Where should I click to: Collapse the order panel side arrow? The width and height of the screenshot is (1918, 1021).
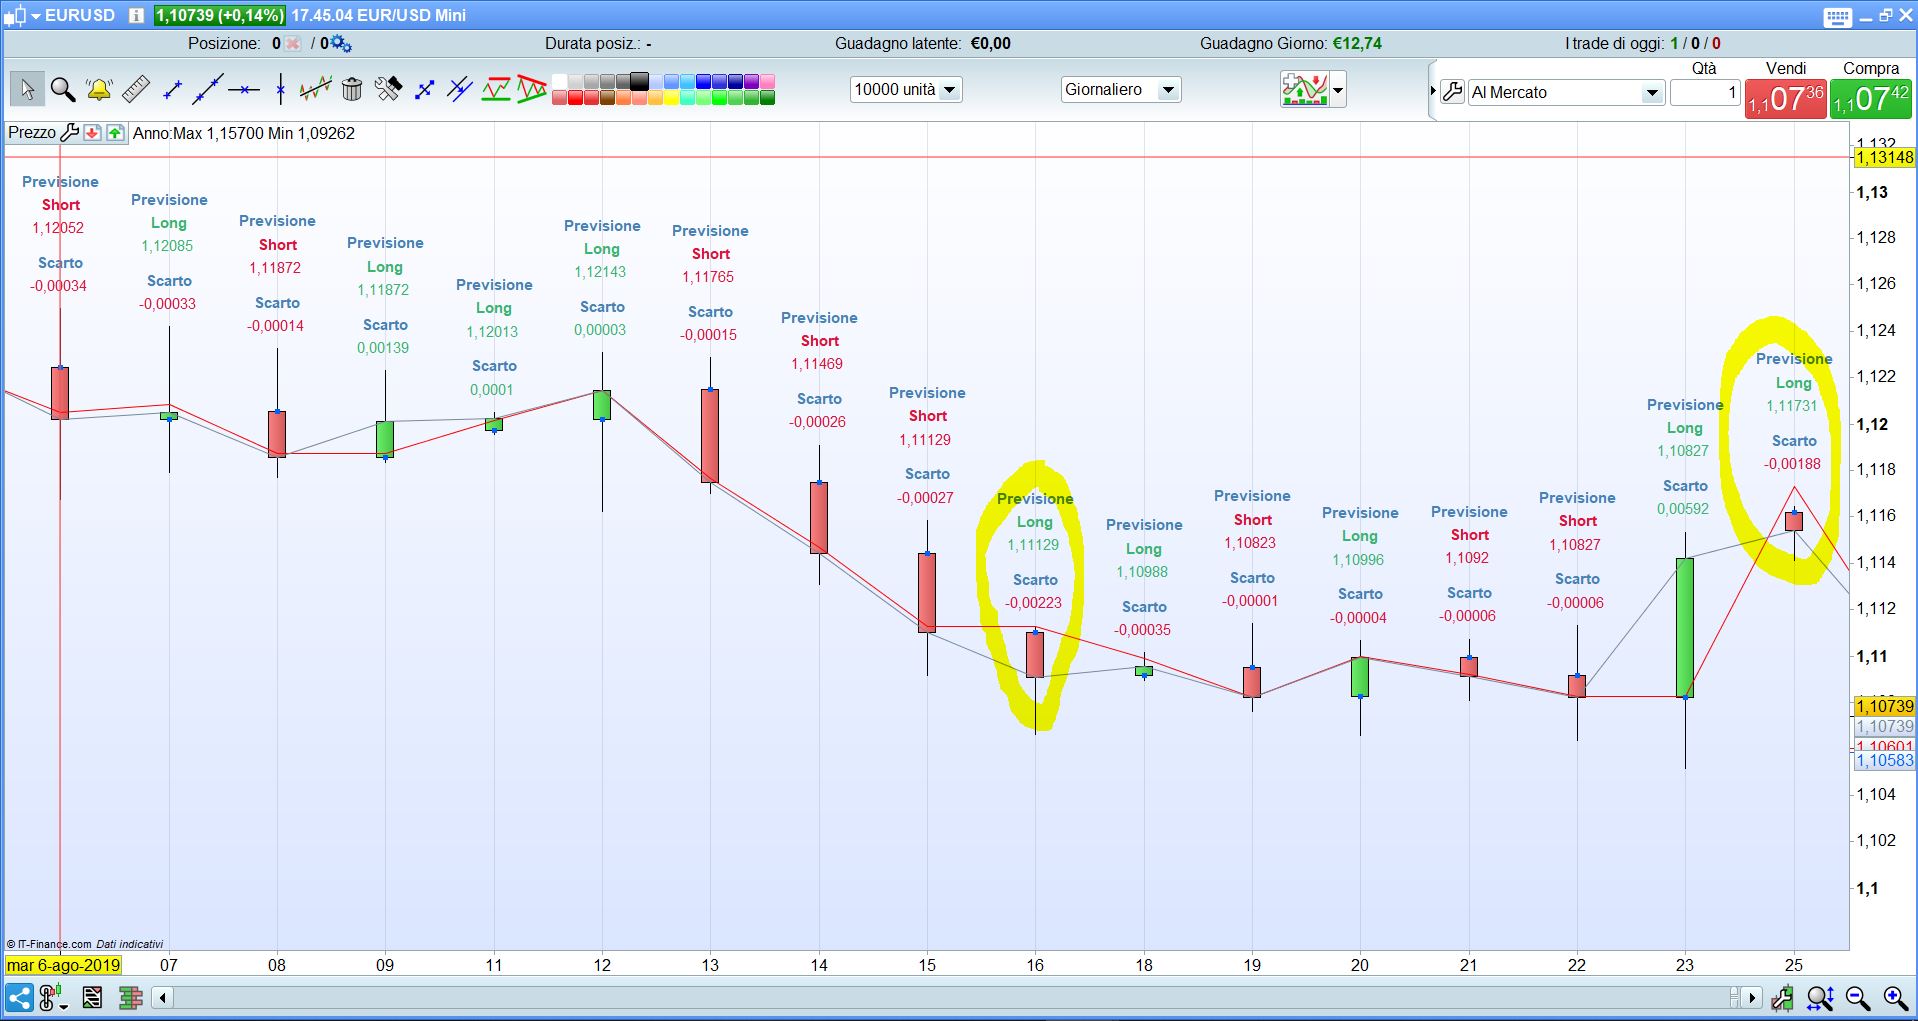pyautogui.click(x=1433, y=91)
